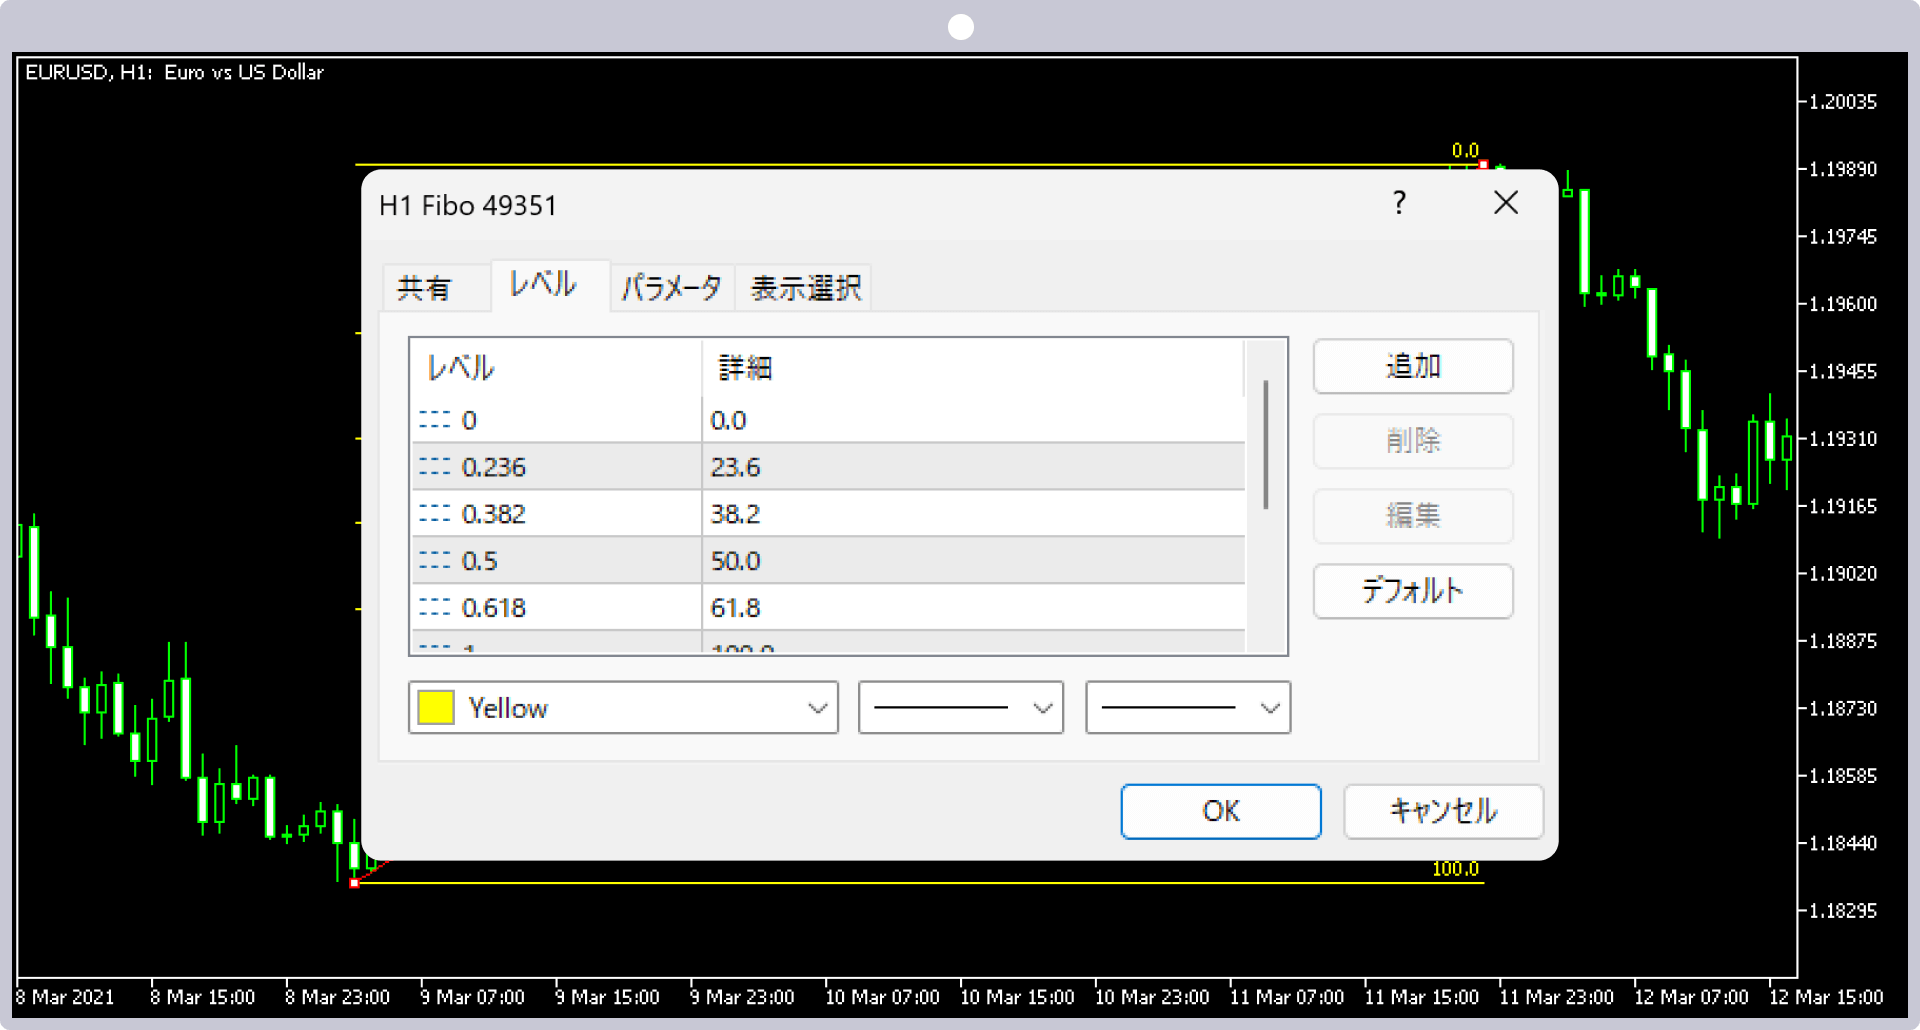This screenshot has width=1920, height=1030.
Task: Click the 100.0 Fibo level label
Action: point(1455,869)
